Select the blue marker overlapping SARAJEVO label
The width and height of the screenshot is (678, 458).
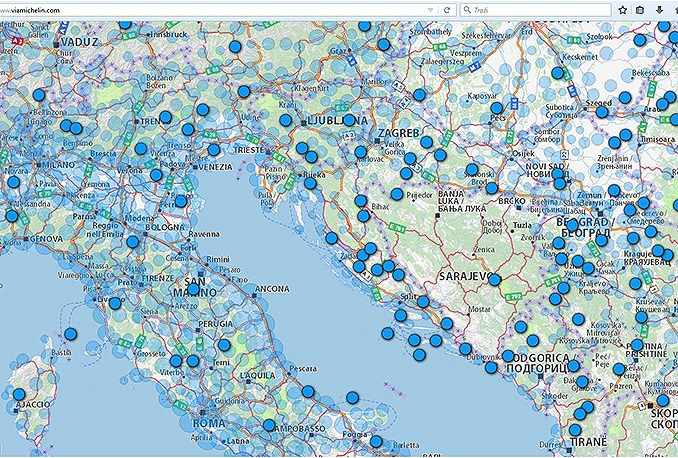pyautogui.click(x=494, y=279)
